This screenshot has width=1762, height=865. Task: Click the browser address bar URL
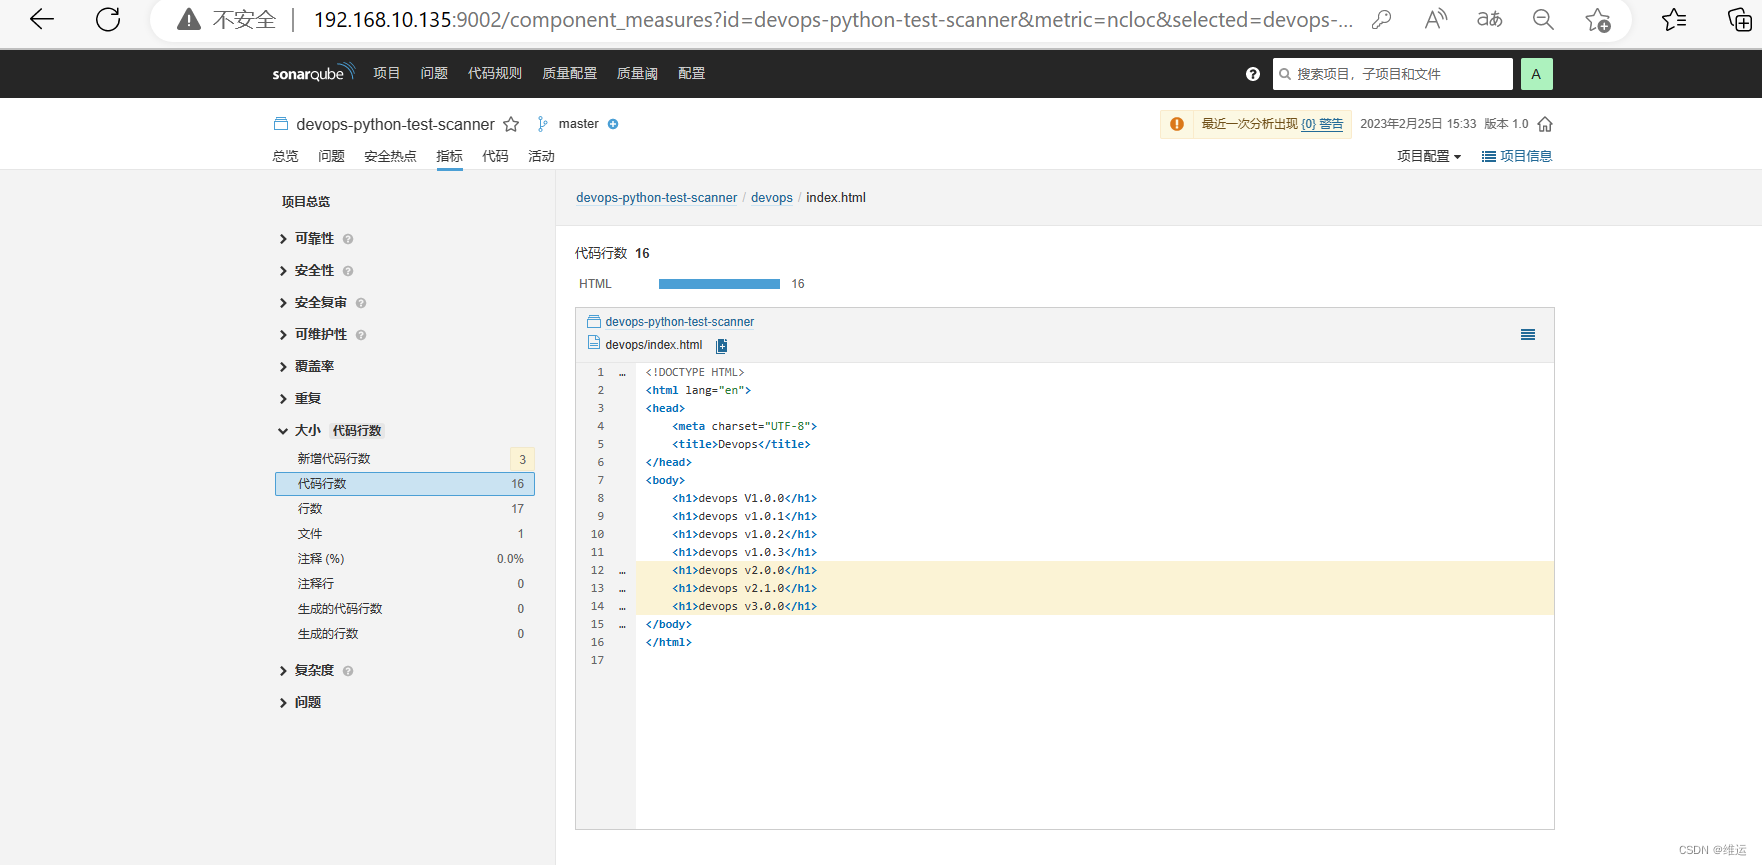click(x=833, y=19)
